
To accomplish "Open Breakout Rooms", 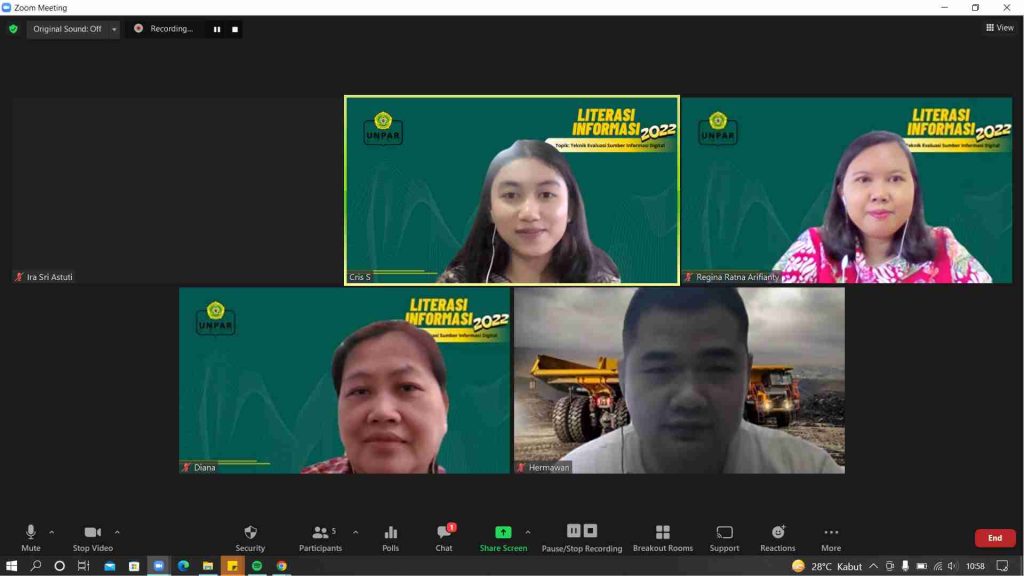I will 662,537.
